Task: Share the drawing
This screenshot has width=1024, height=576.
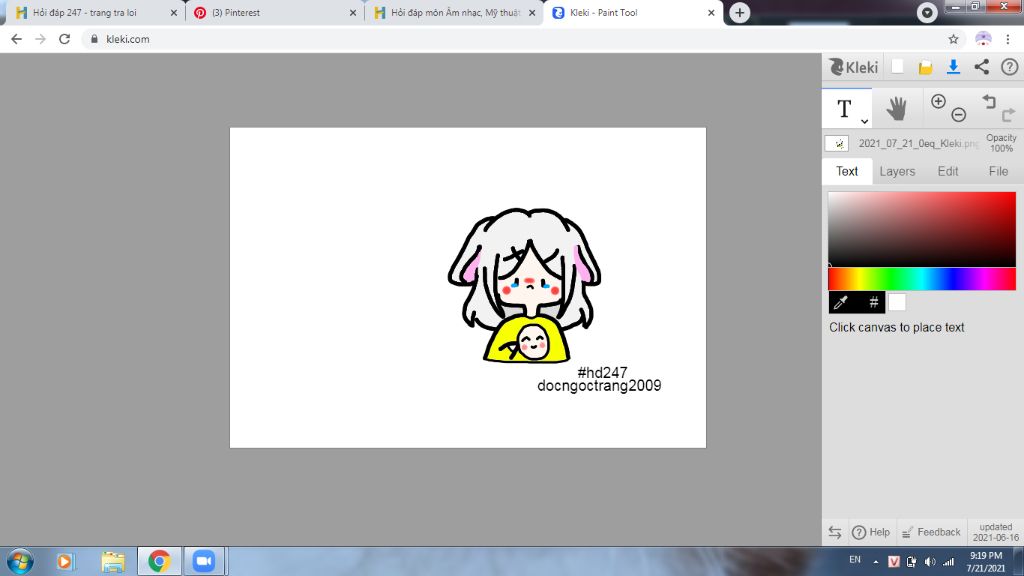Action: pyautogui.click(x=982, y=67)
